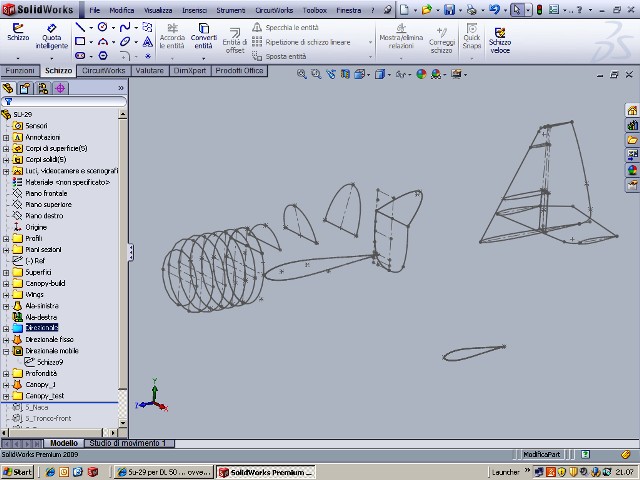Click the Correggi schizzo repair tool

coord(442,36)
